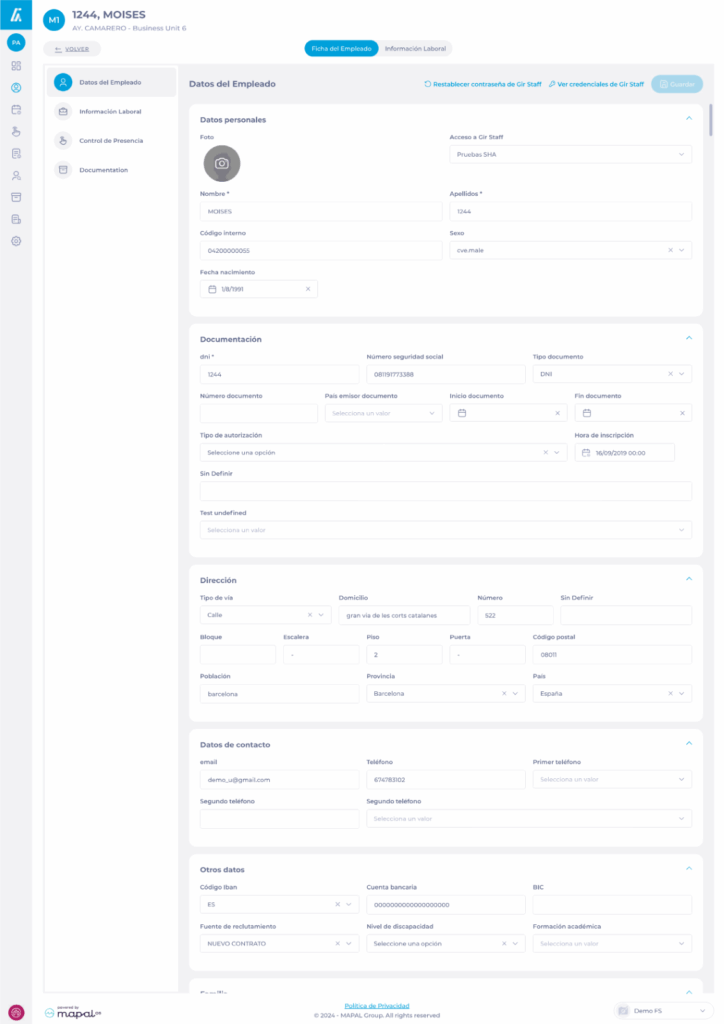Viewport: 724px width, 1024px height.
Task: Open the dashboard grid icon in sidebar
Action: click(16, 66)
